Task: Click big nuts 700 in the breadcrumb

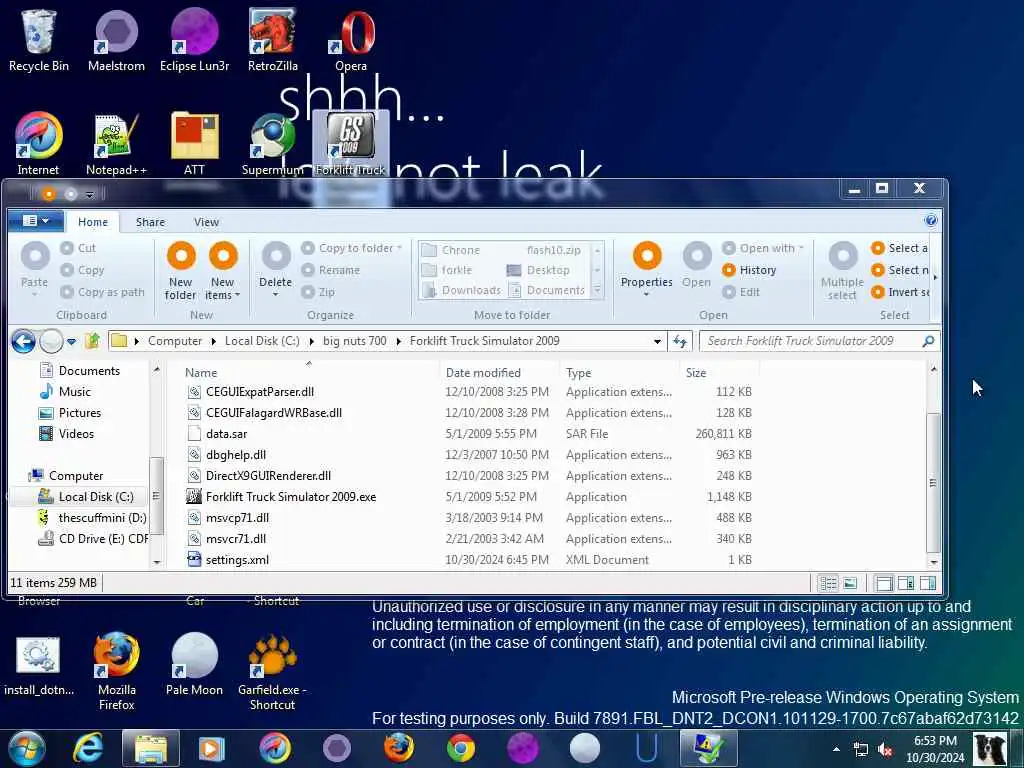Action: click(x=355, y=341)
